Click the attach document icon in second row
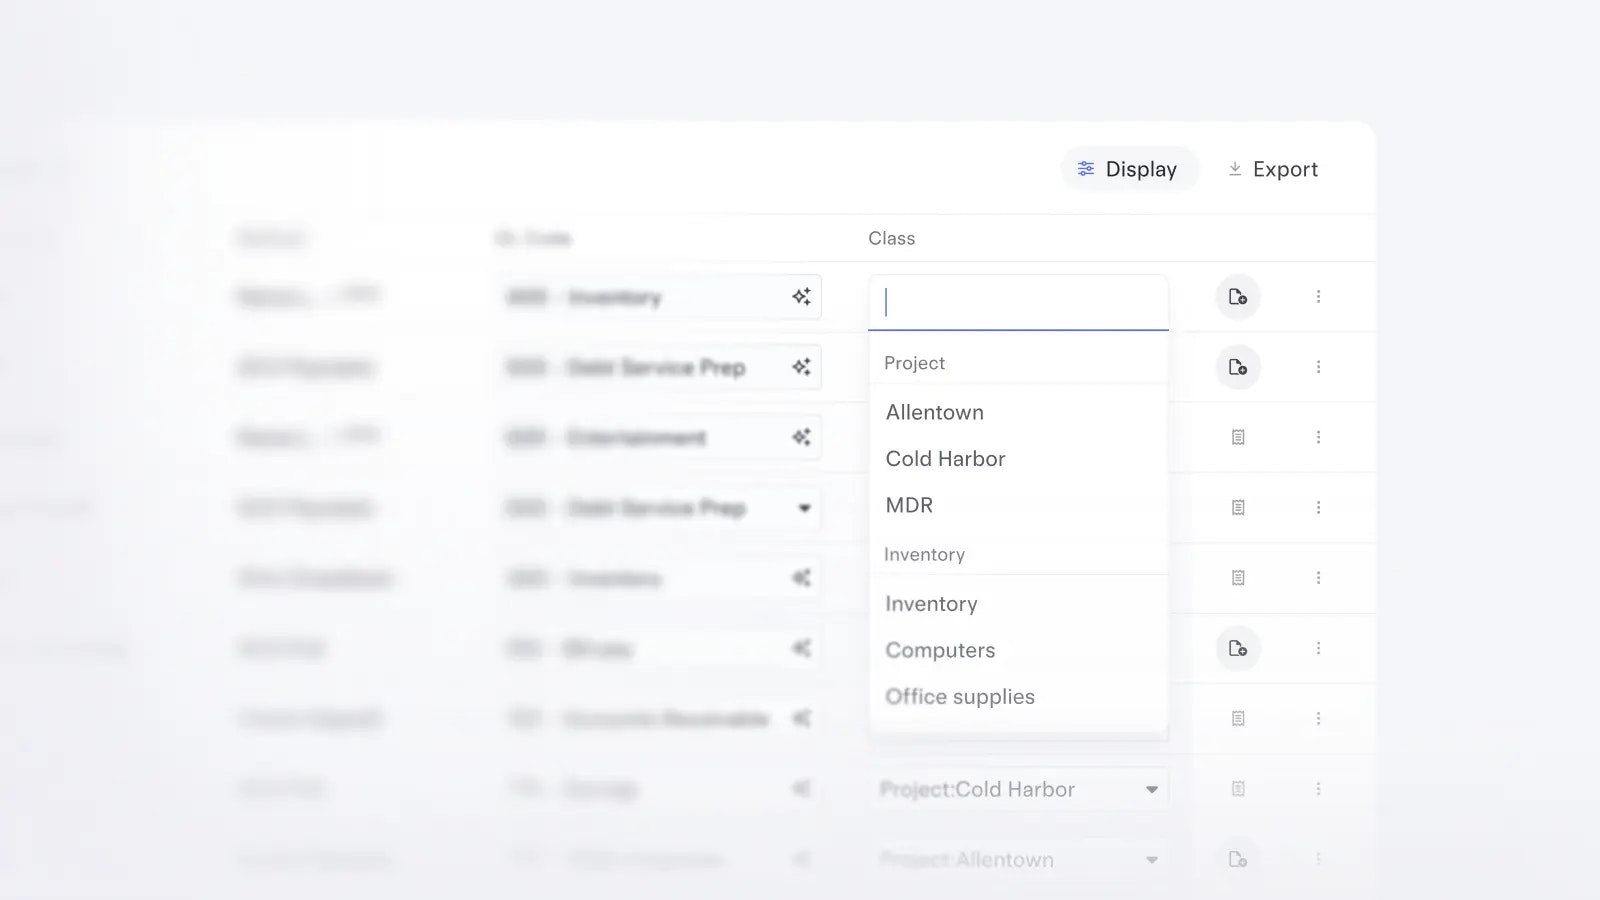1600x900 pixels. click(1237, 367)
